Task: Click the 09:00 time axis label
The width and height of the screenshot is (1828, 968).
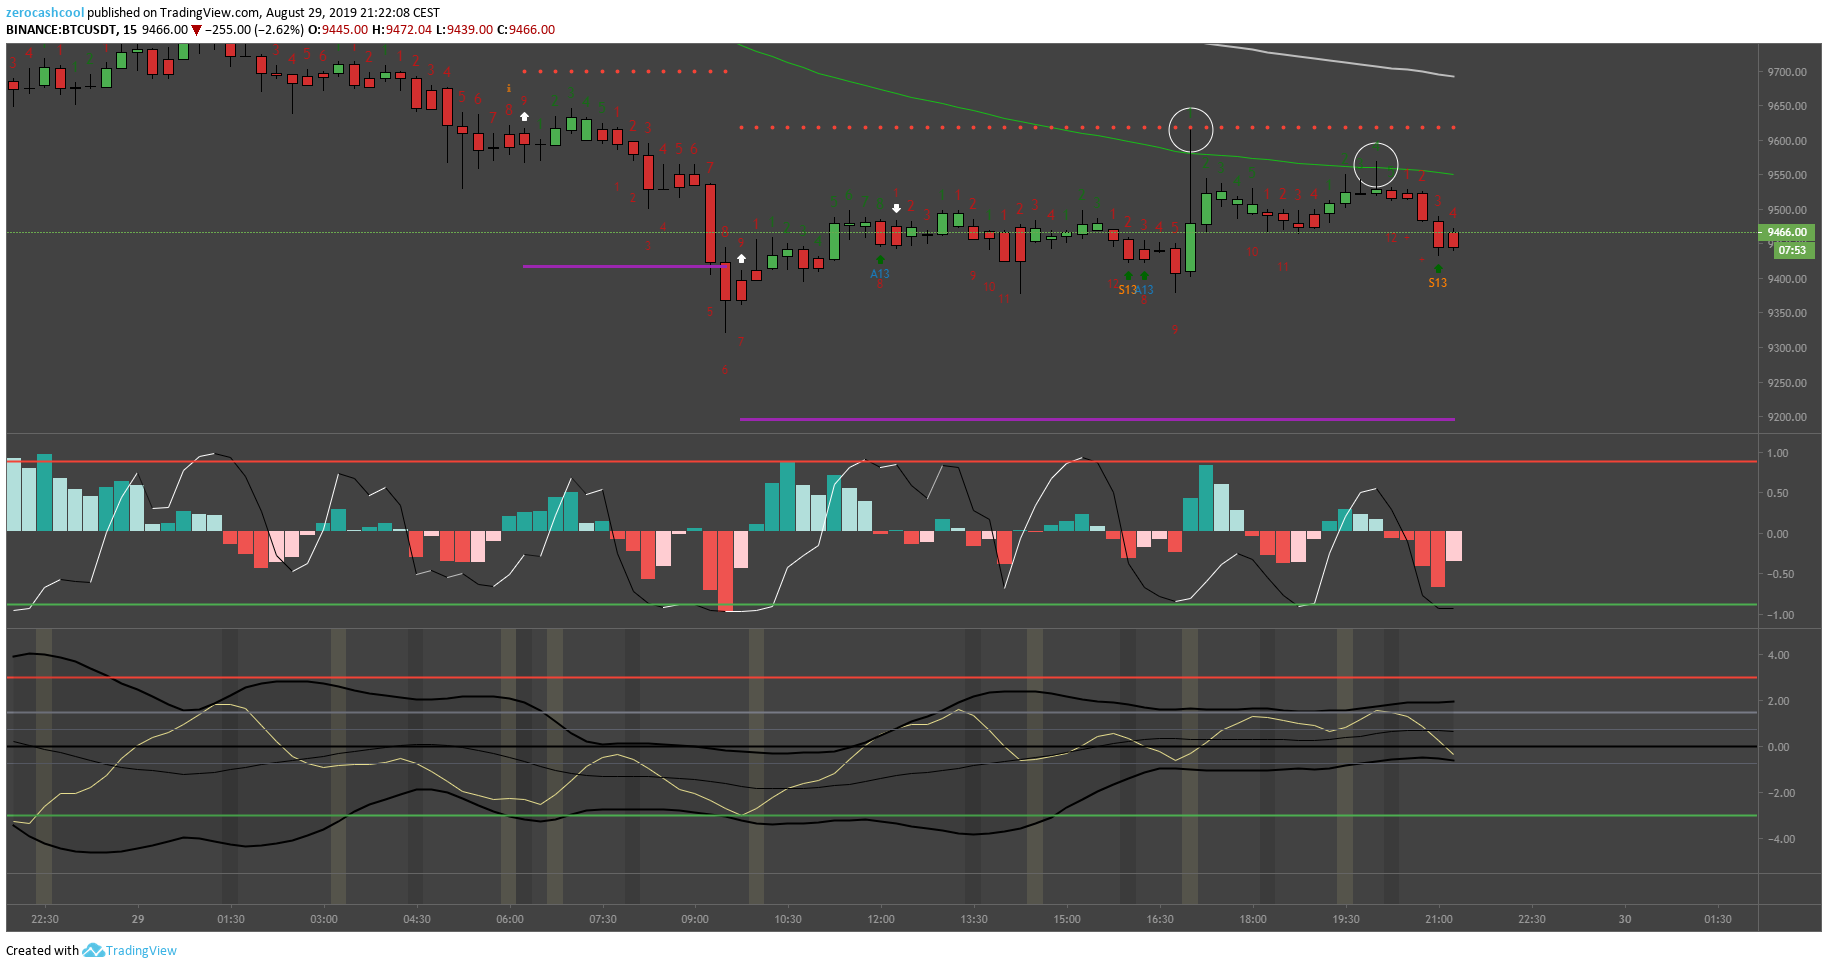Action: point(695,919)
